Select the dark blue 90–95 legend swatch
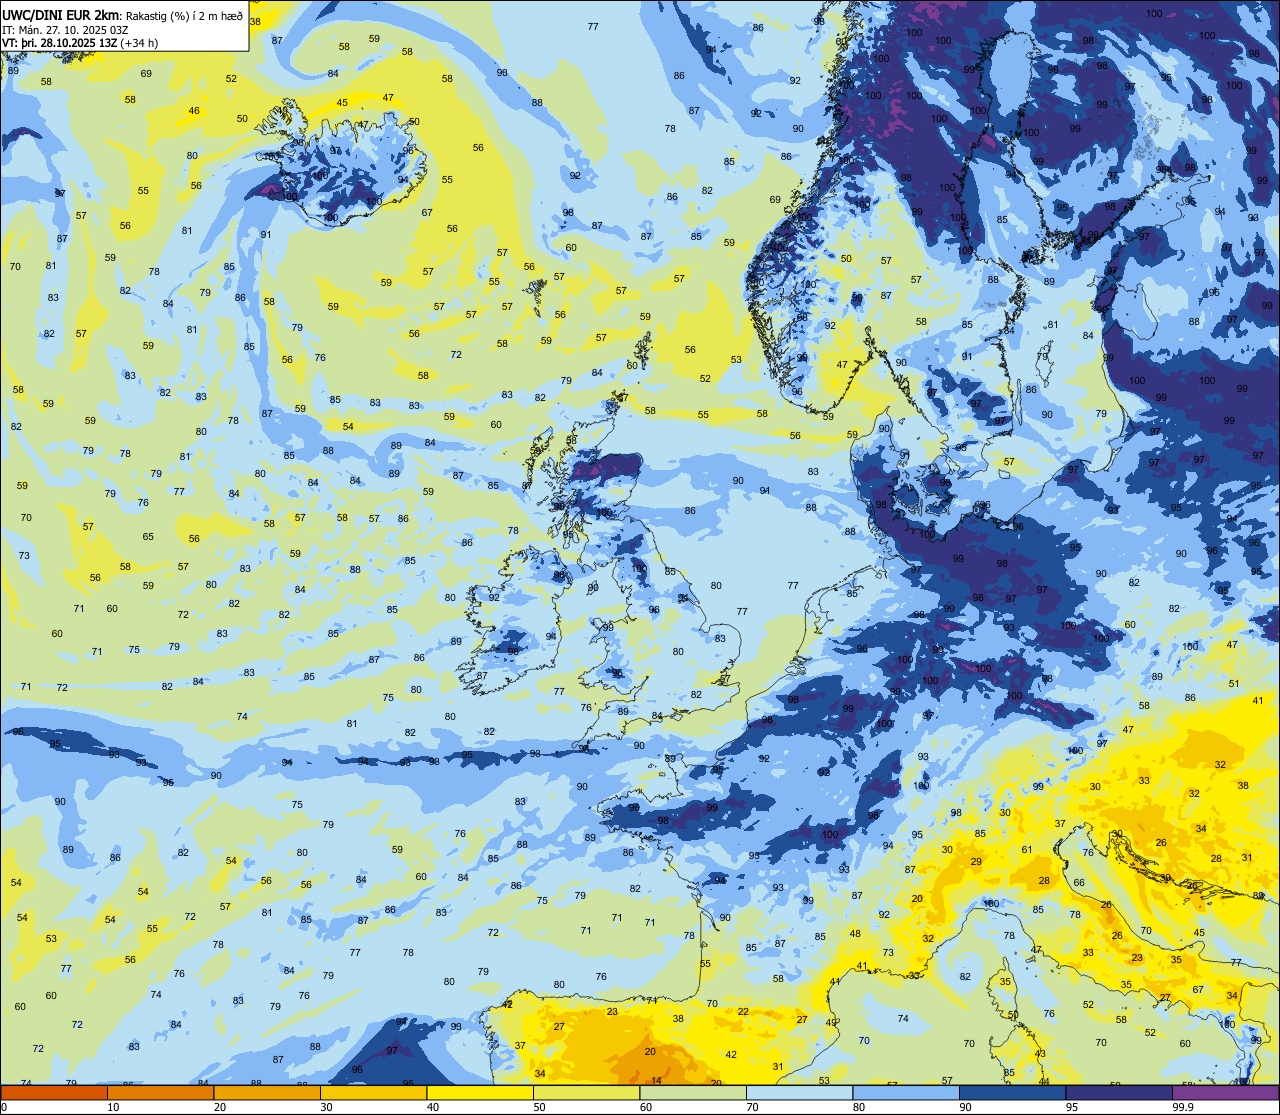The image size is (1280, 1115). coord(1012,1092)
